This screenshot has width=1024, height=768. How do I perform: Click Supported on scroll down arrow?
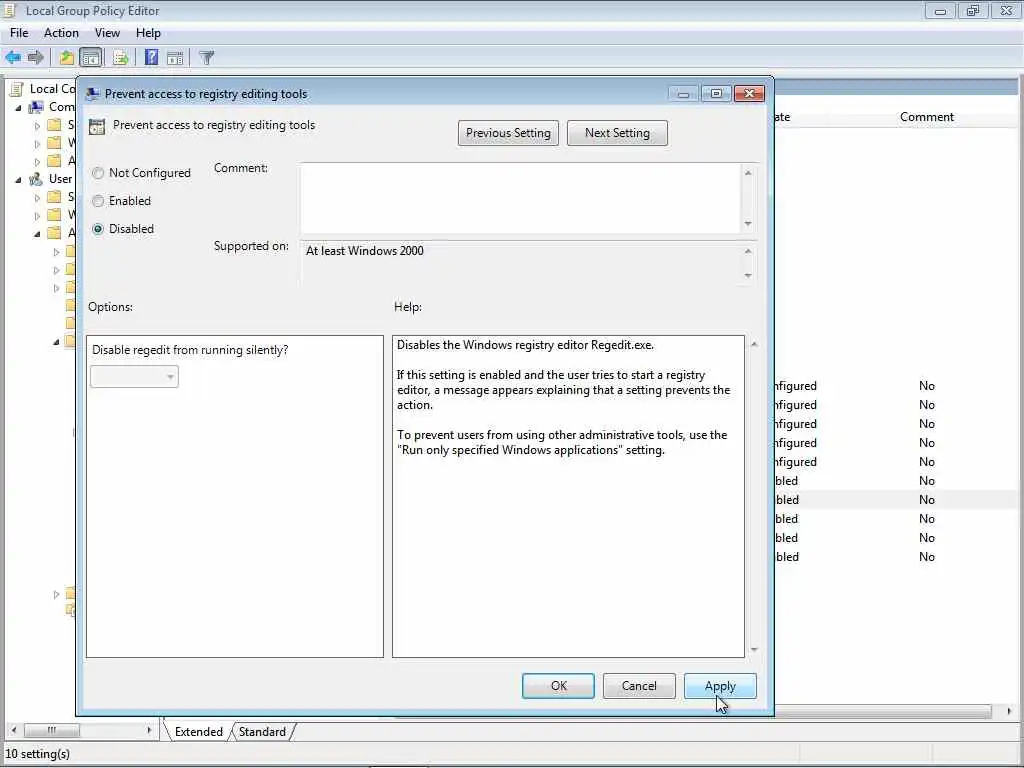coord(748,276)
